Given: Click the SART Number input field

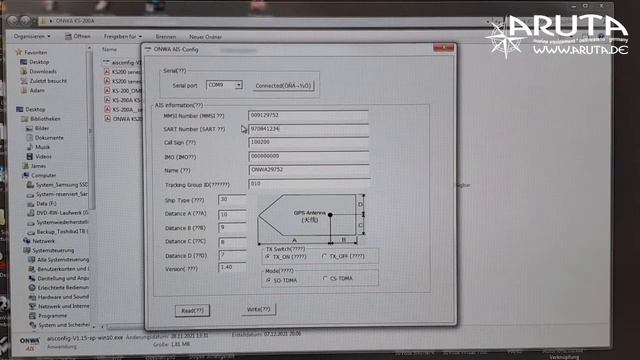Looking at the screenshot, I should [x=308, y=129].
